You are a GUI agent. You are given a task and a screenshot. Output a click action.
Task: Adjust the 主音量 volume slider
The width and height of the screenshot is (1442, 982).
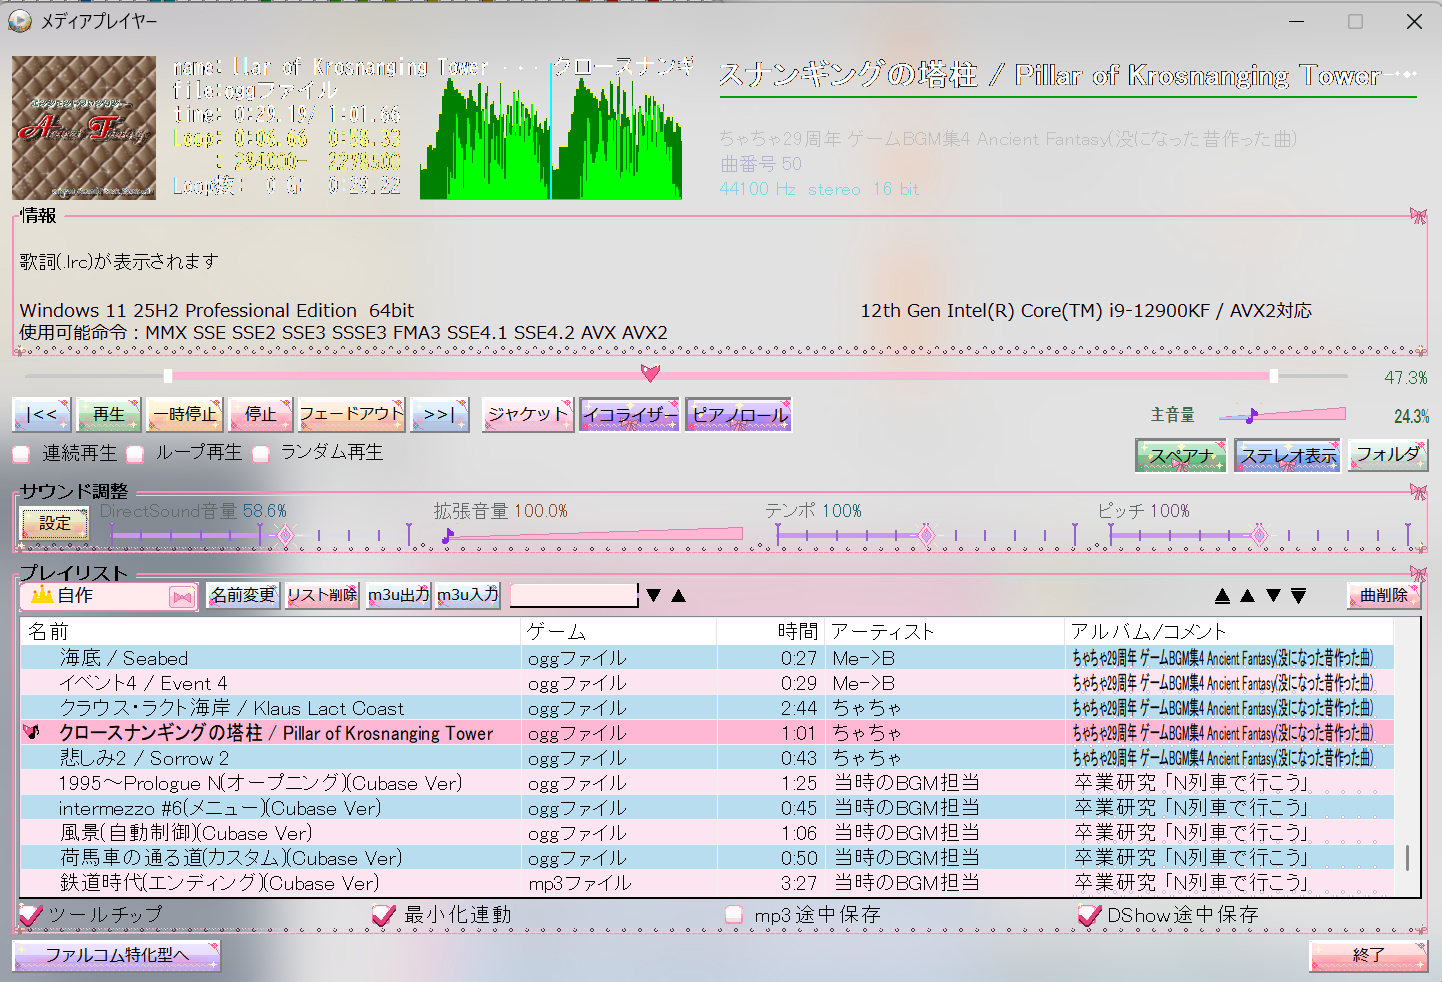pos(1282,414)
